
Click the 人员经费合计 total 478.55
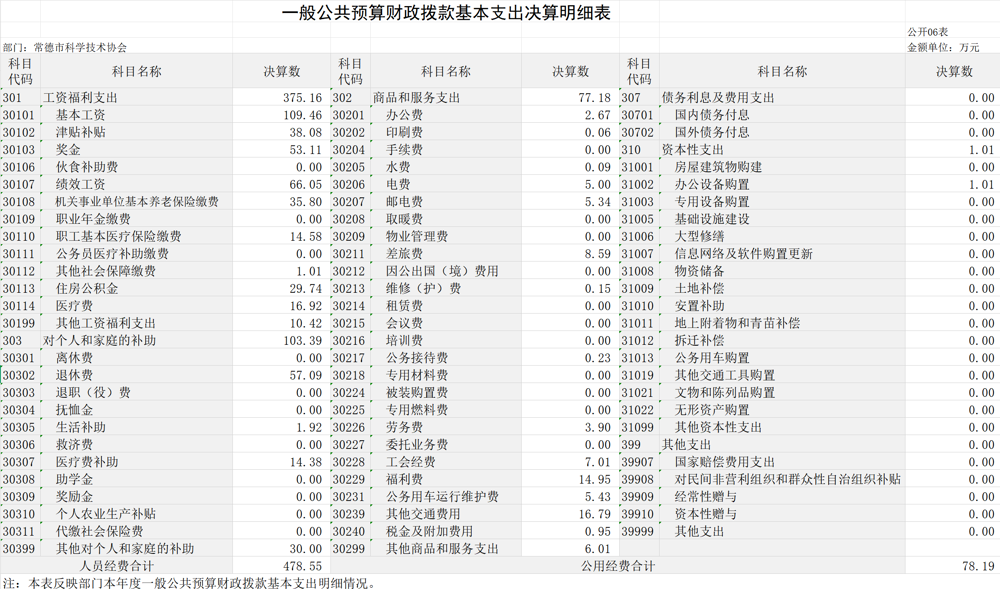click(303, 566)
